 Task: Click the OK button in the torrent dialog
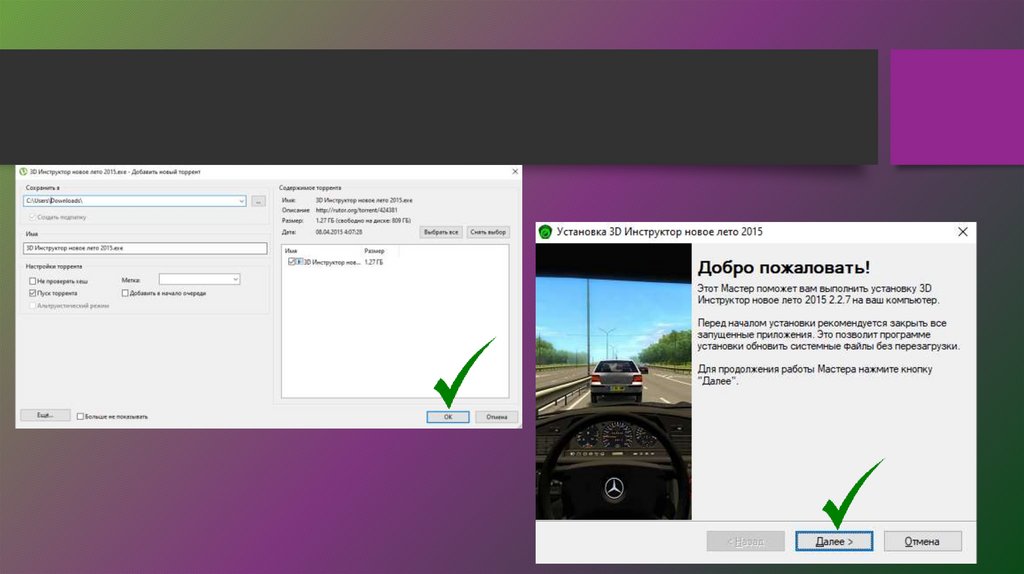tap(447, 417)
